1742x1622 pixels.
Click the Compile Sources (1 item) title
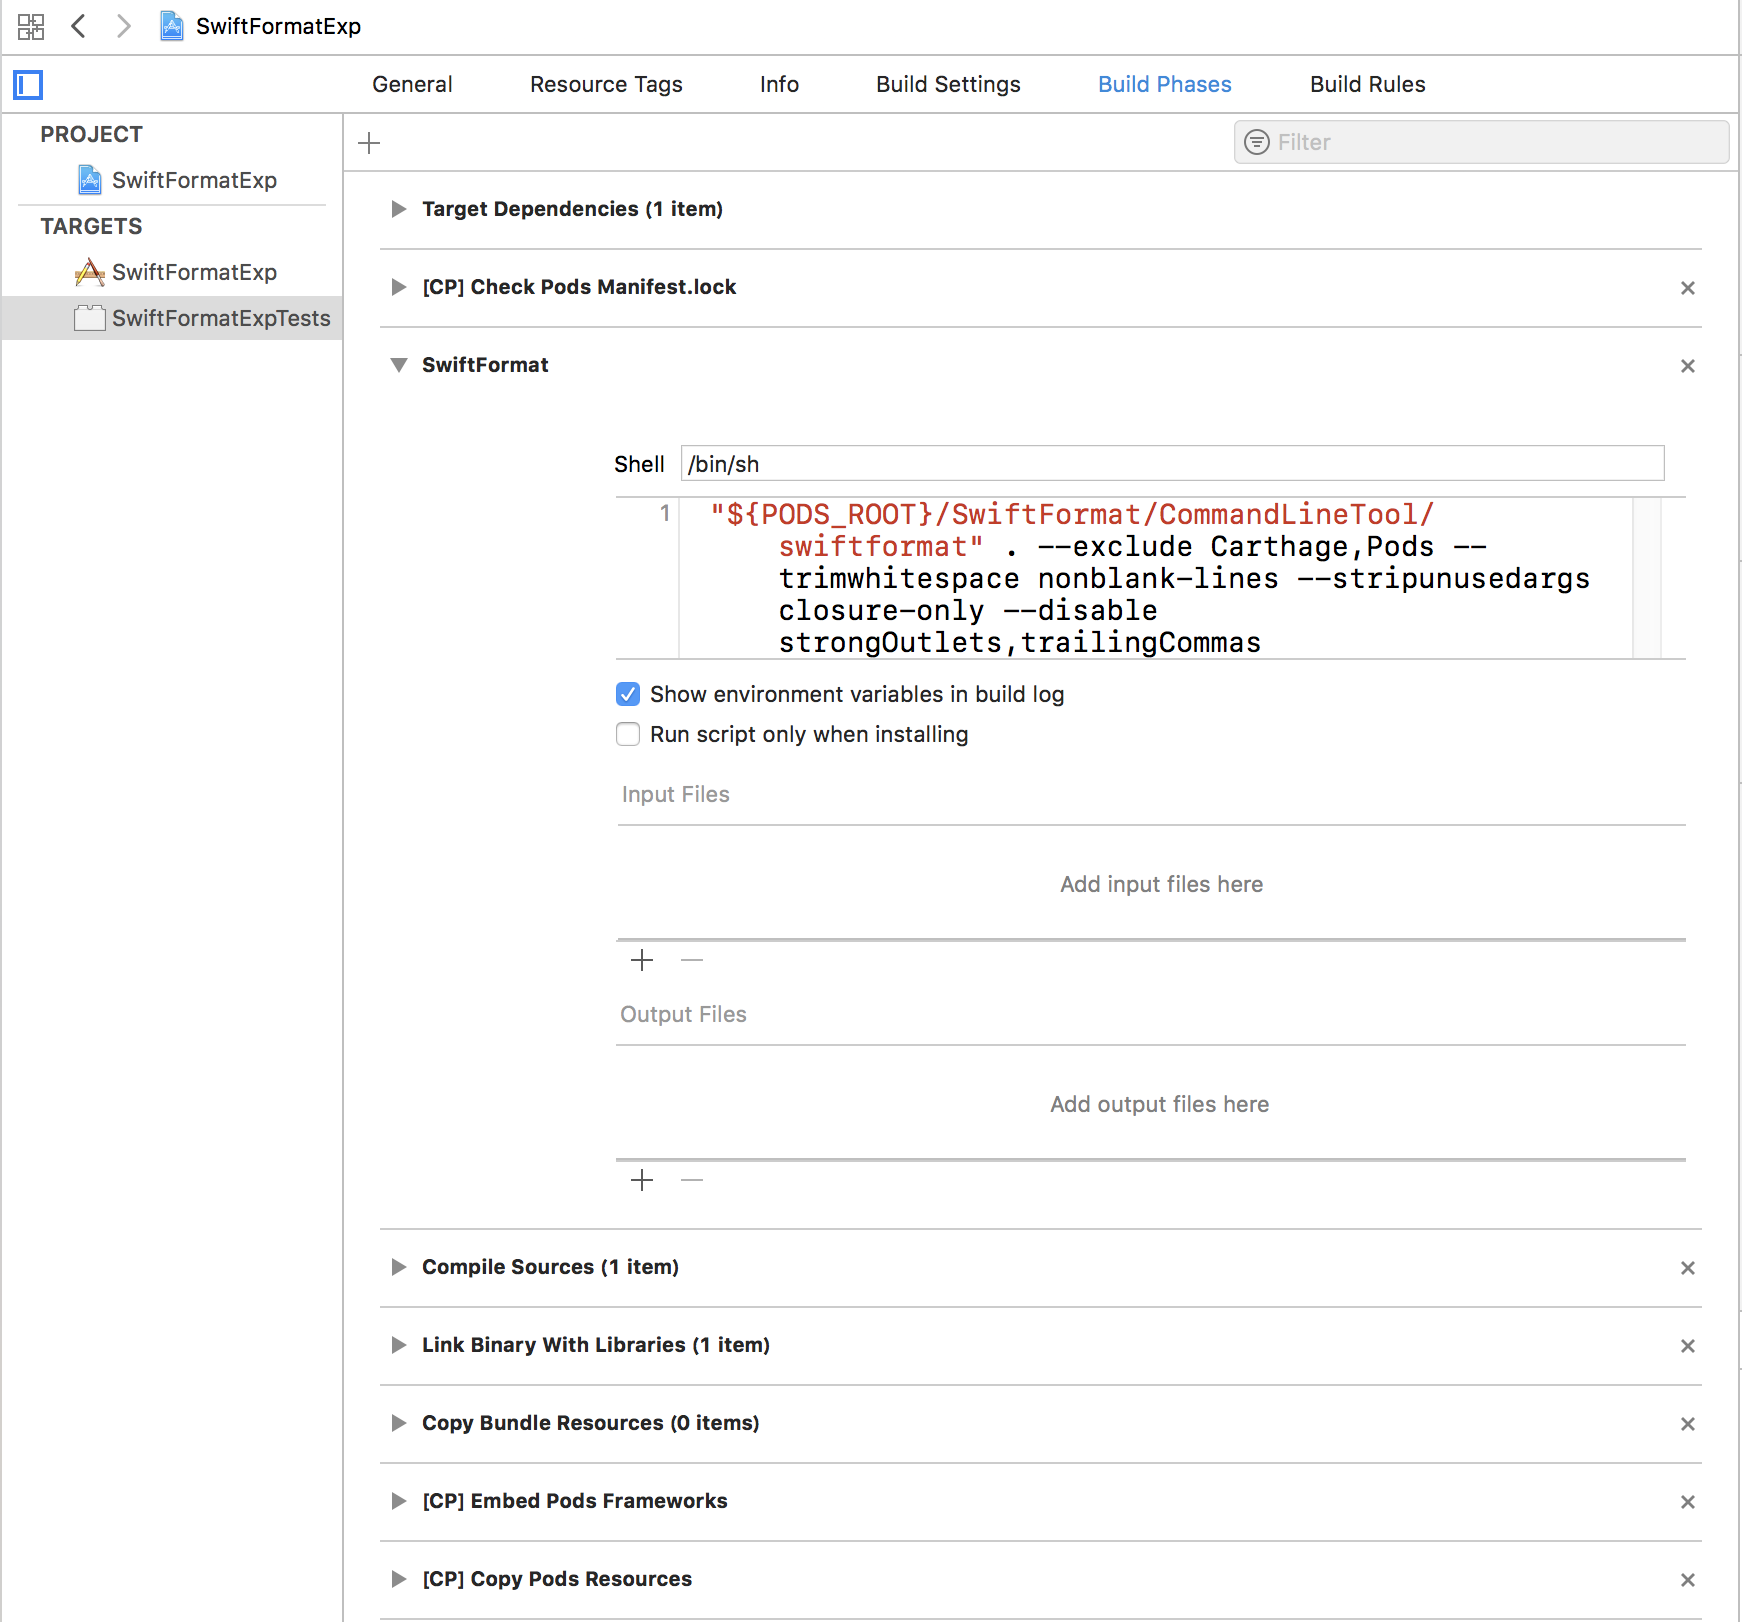550,1267
